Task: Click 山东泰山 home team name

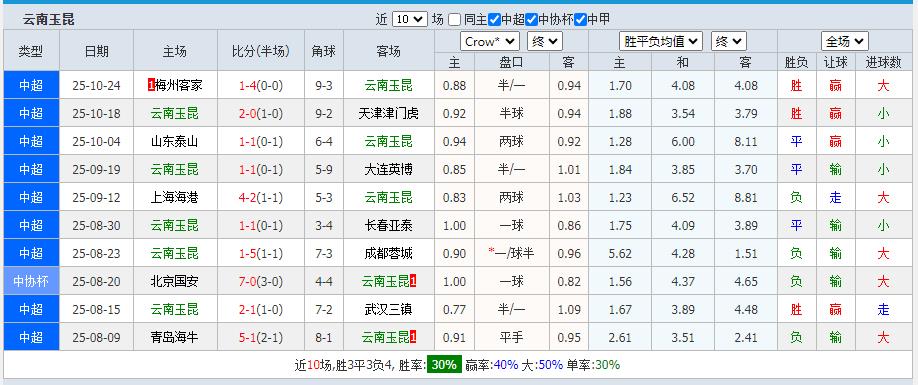Action: (174, 142)
